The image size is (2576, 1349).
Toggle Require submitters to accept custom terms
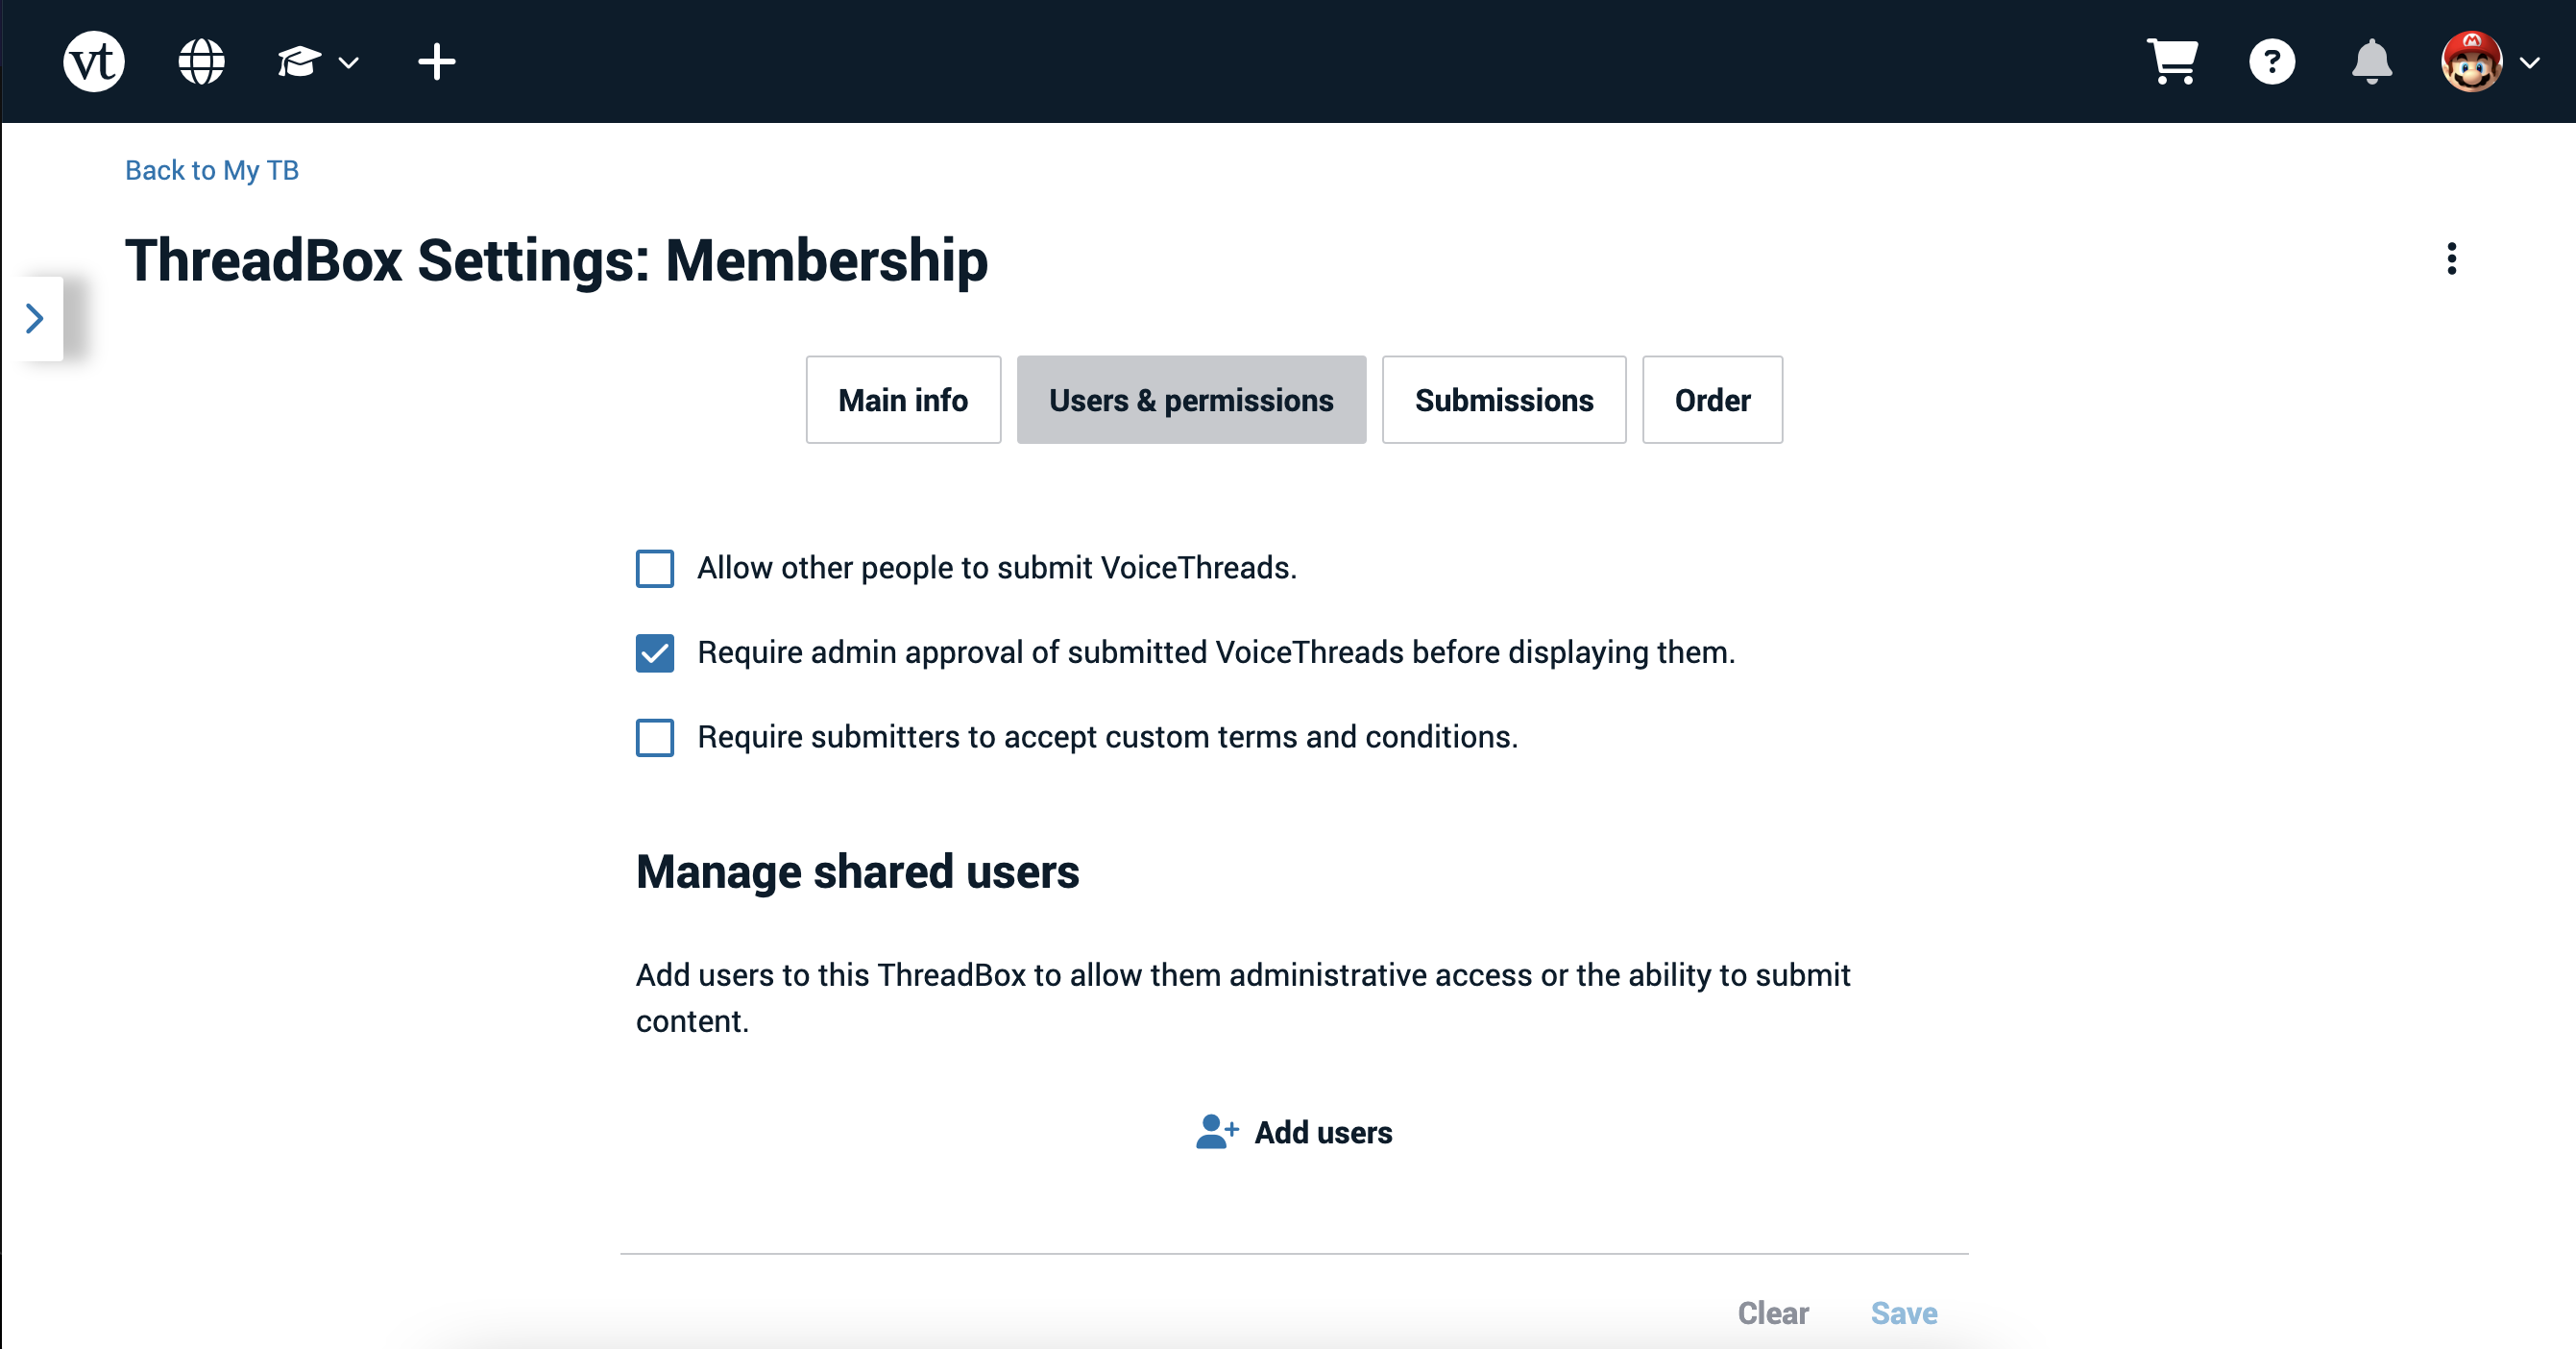[x=654, y=736]
